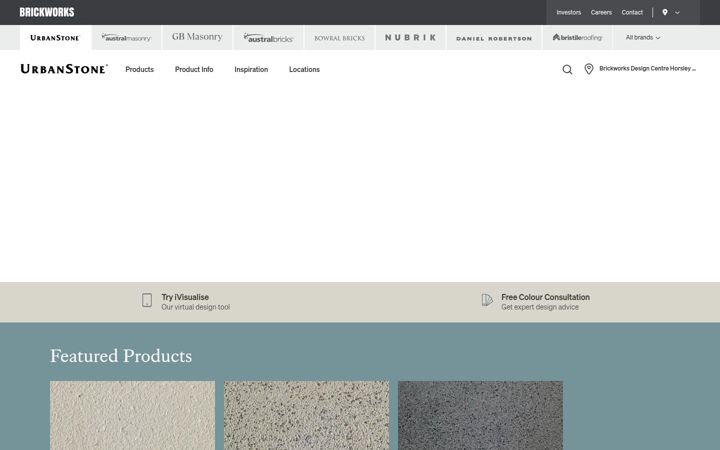Click the Free Colour Consultation heading
720x450 pixels.
(x=546, y=297)
